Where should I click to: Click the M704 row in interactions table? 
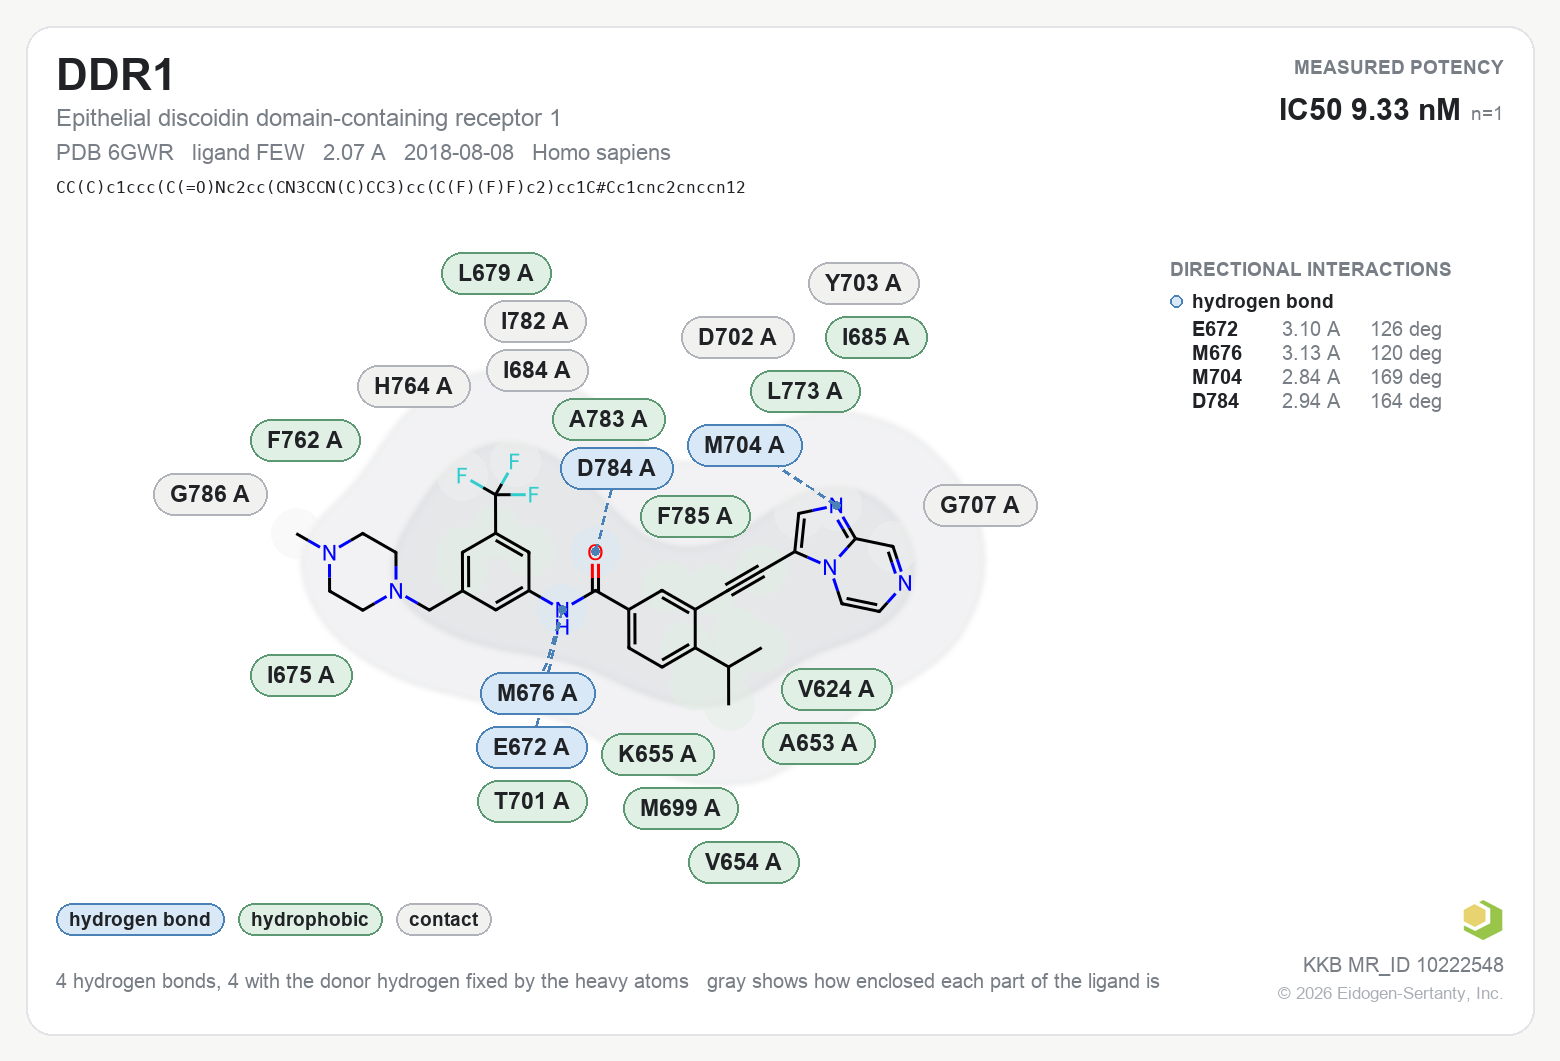[1317, 377]
